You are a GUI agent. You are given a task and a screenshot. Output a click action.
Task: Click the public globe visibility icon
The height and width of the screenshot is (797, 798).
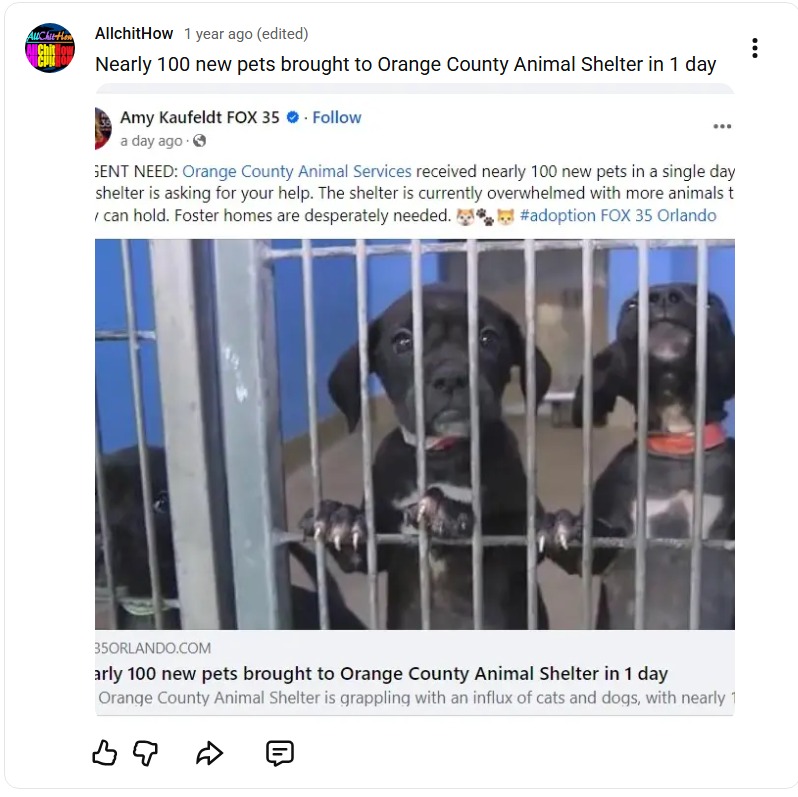(x=200, y=140)
